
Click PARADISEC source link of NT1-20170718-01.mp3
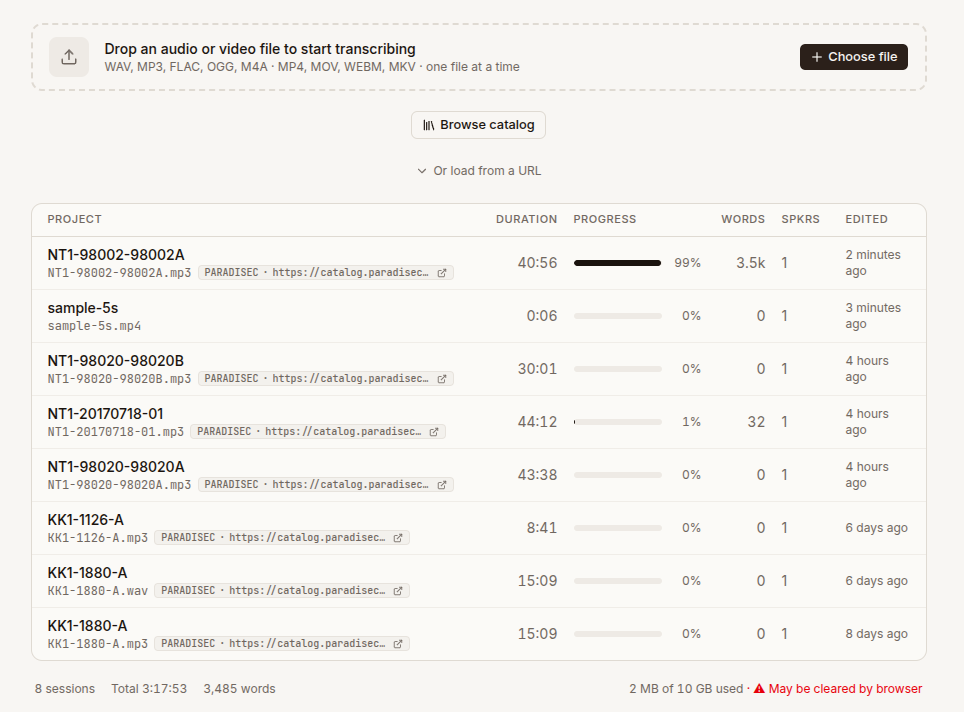click(318, 431)
